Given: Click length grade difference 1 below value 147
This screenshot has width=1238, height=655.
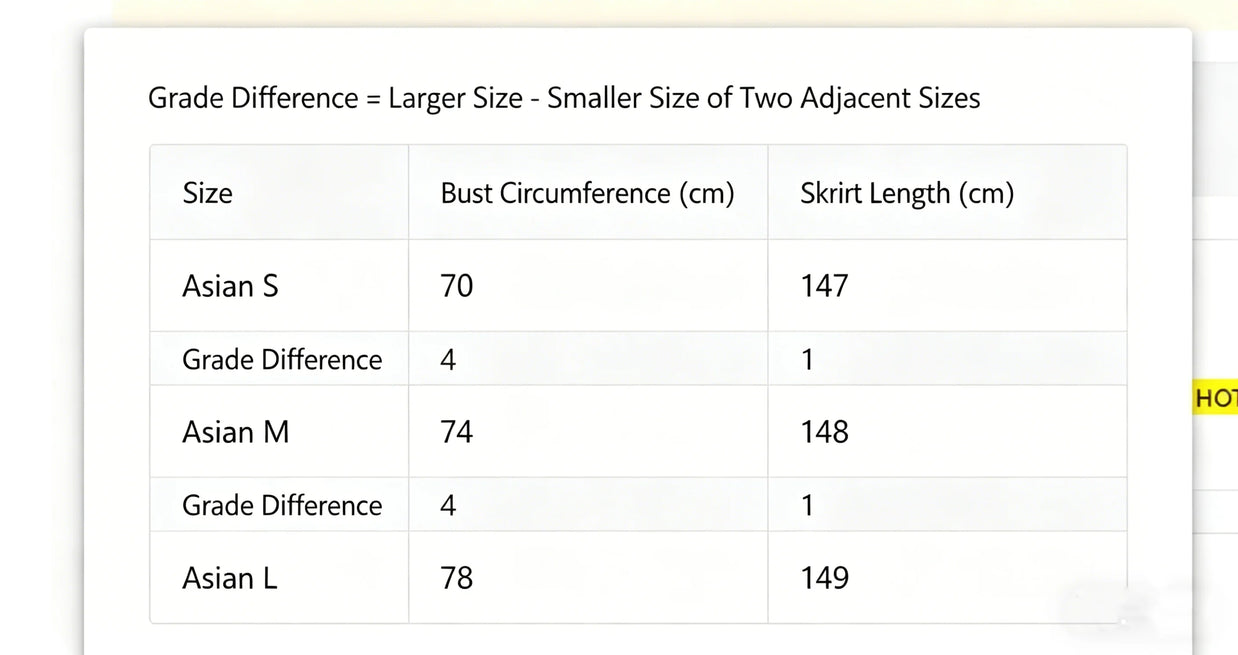Looking at the screenshot, I should 807,360.
